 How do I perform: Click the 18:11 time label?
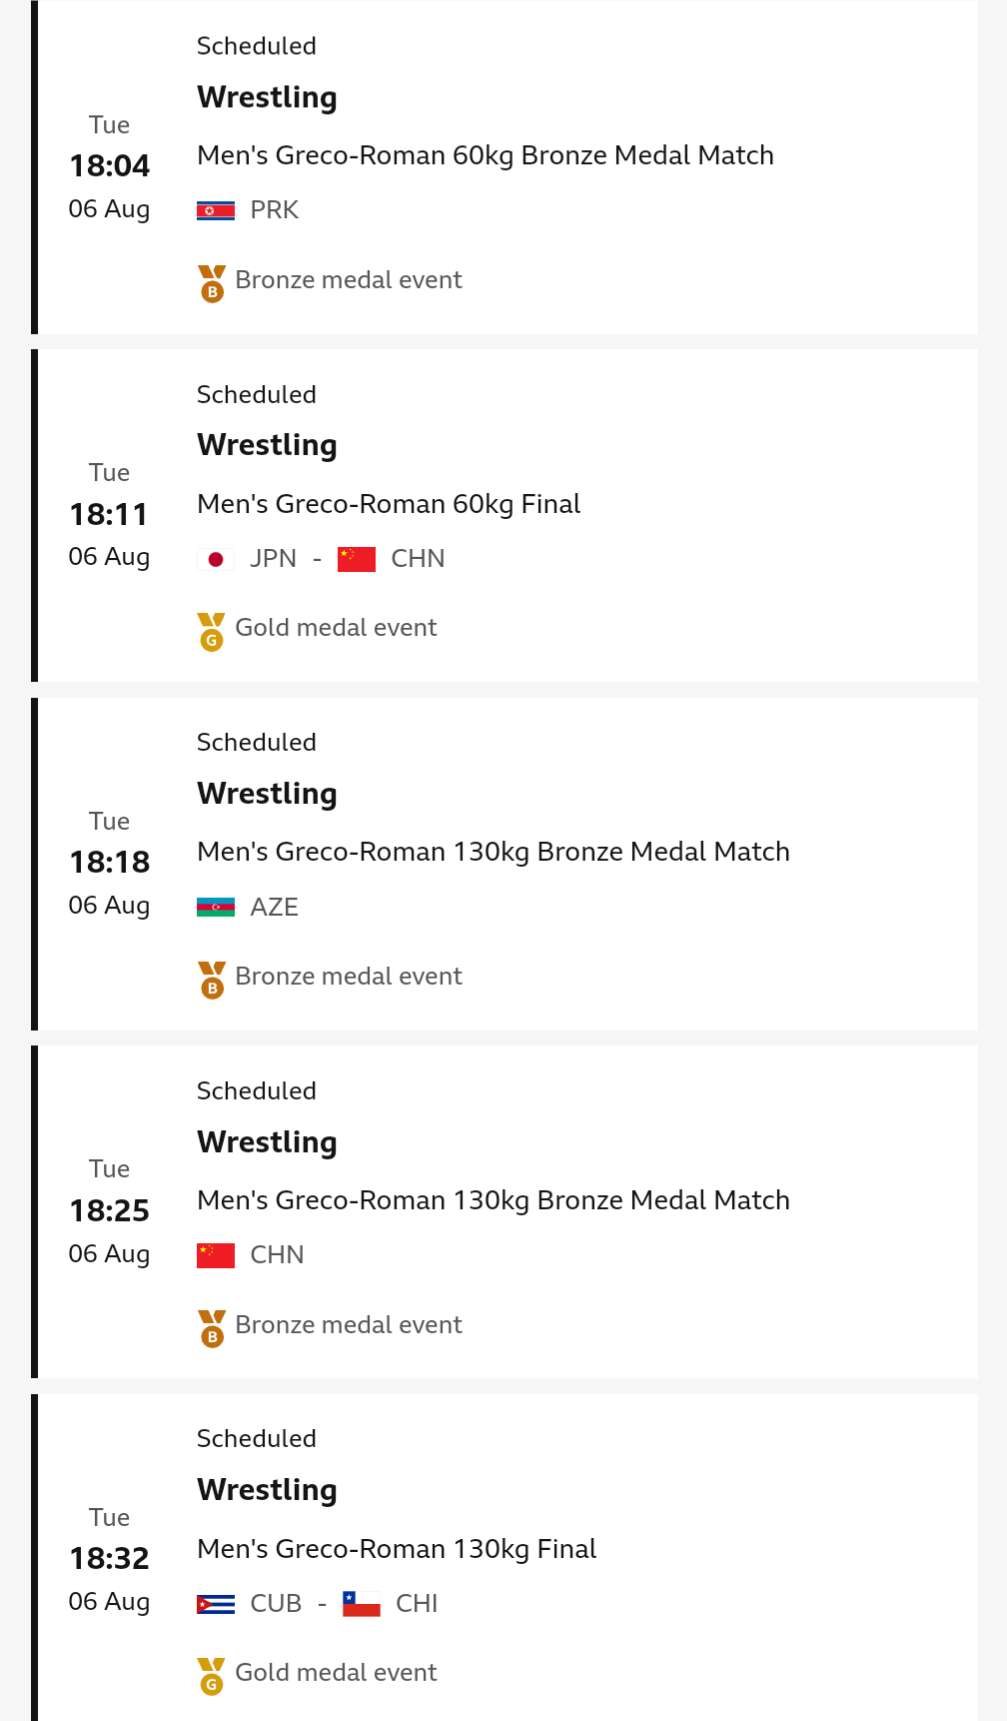pyautogui.click(x=109, y=514)
